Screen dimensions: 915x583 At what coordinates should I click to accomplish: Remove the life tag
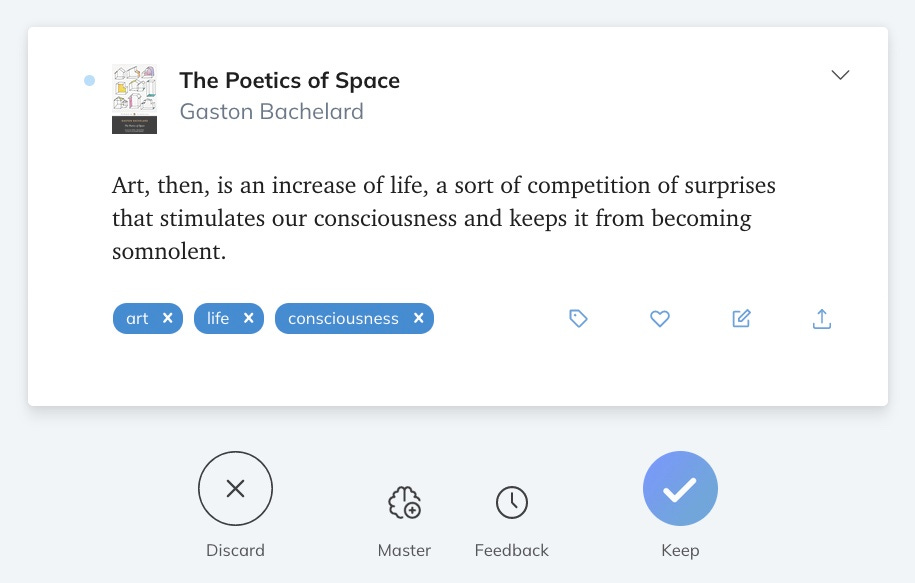(x=249, y=318)
